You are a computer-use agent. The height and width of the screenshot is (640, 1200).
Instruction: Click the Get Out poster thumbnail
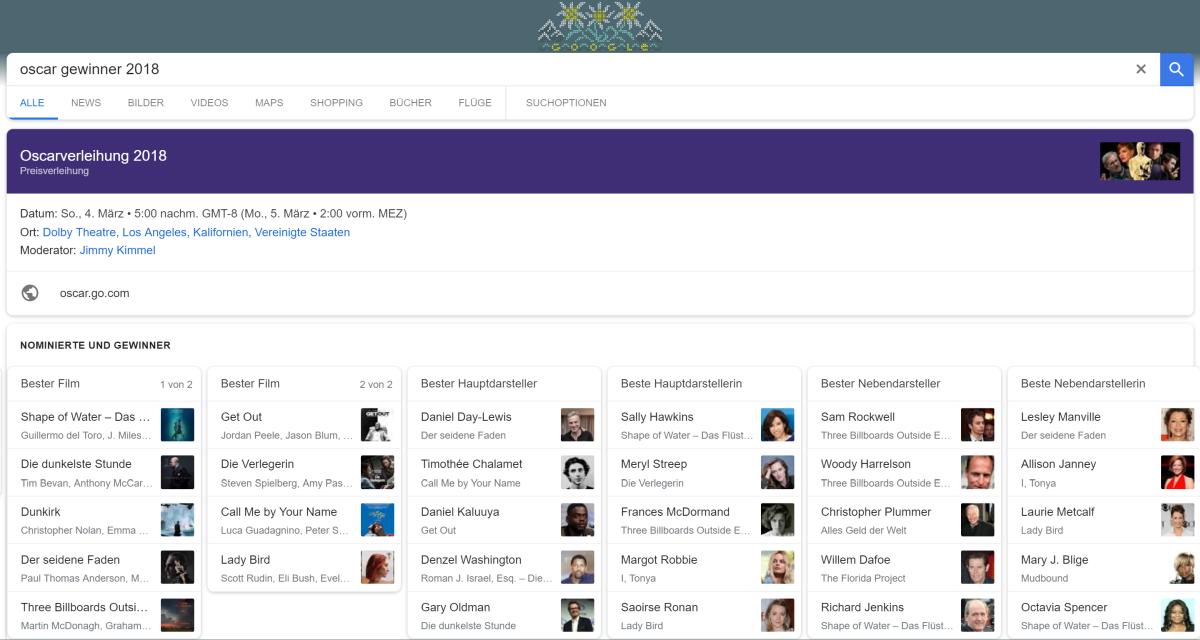pyautogui.click(x=377, y=425)
